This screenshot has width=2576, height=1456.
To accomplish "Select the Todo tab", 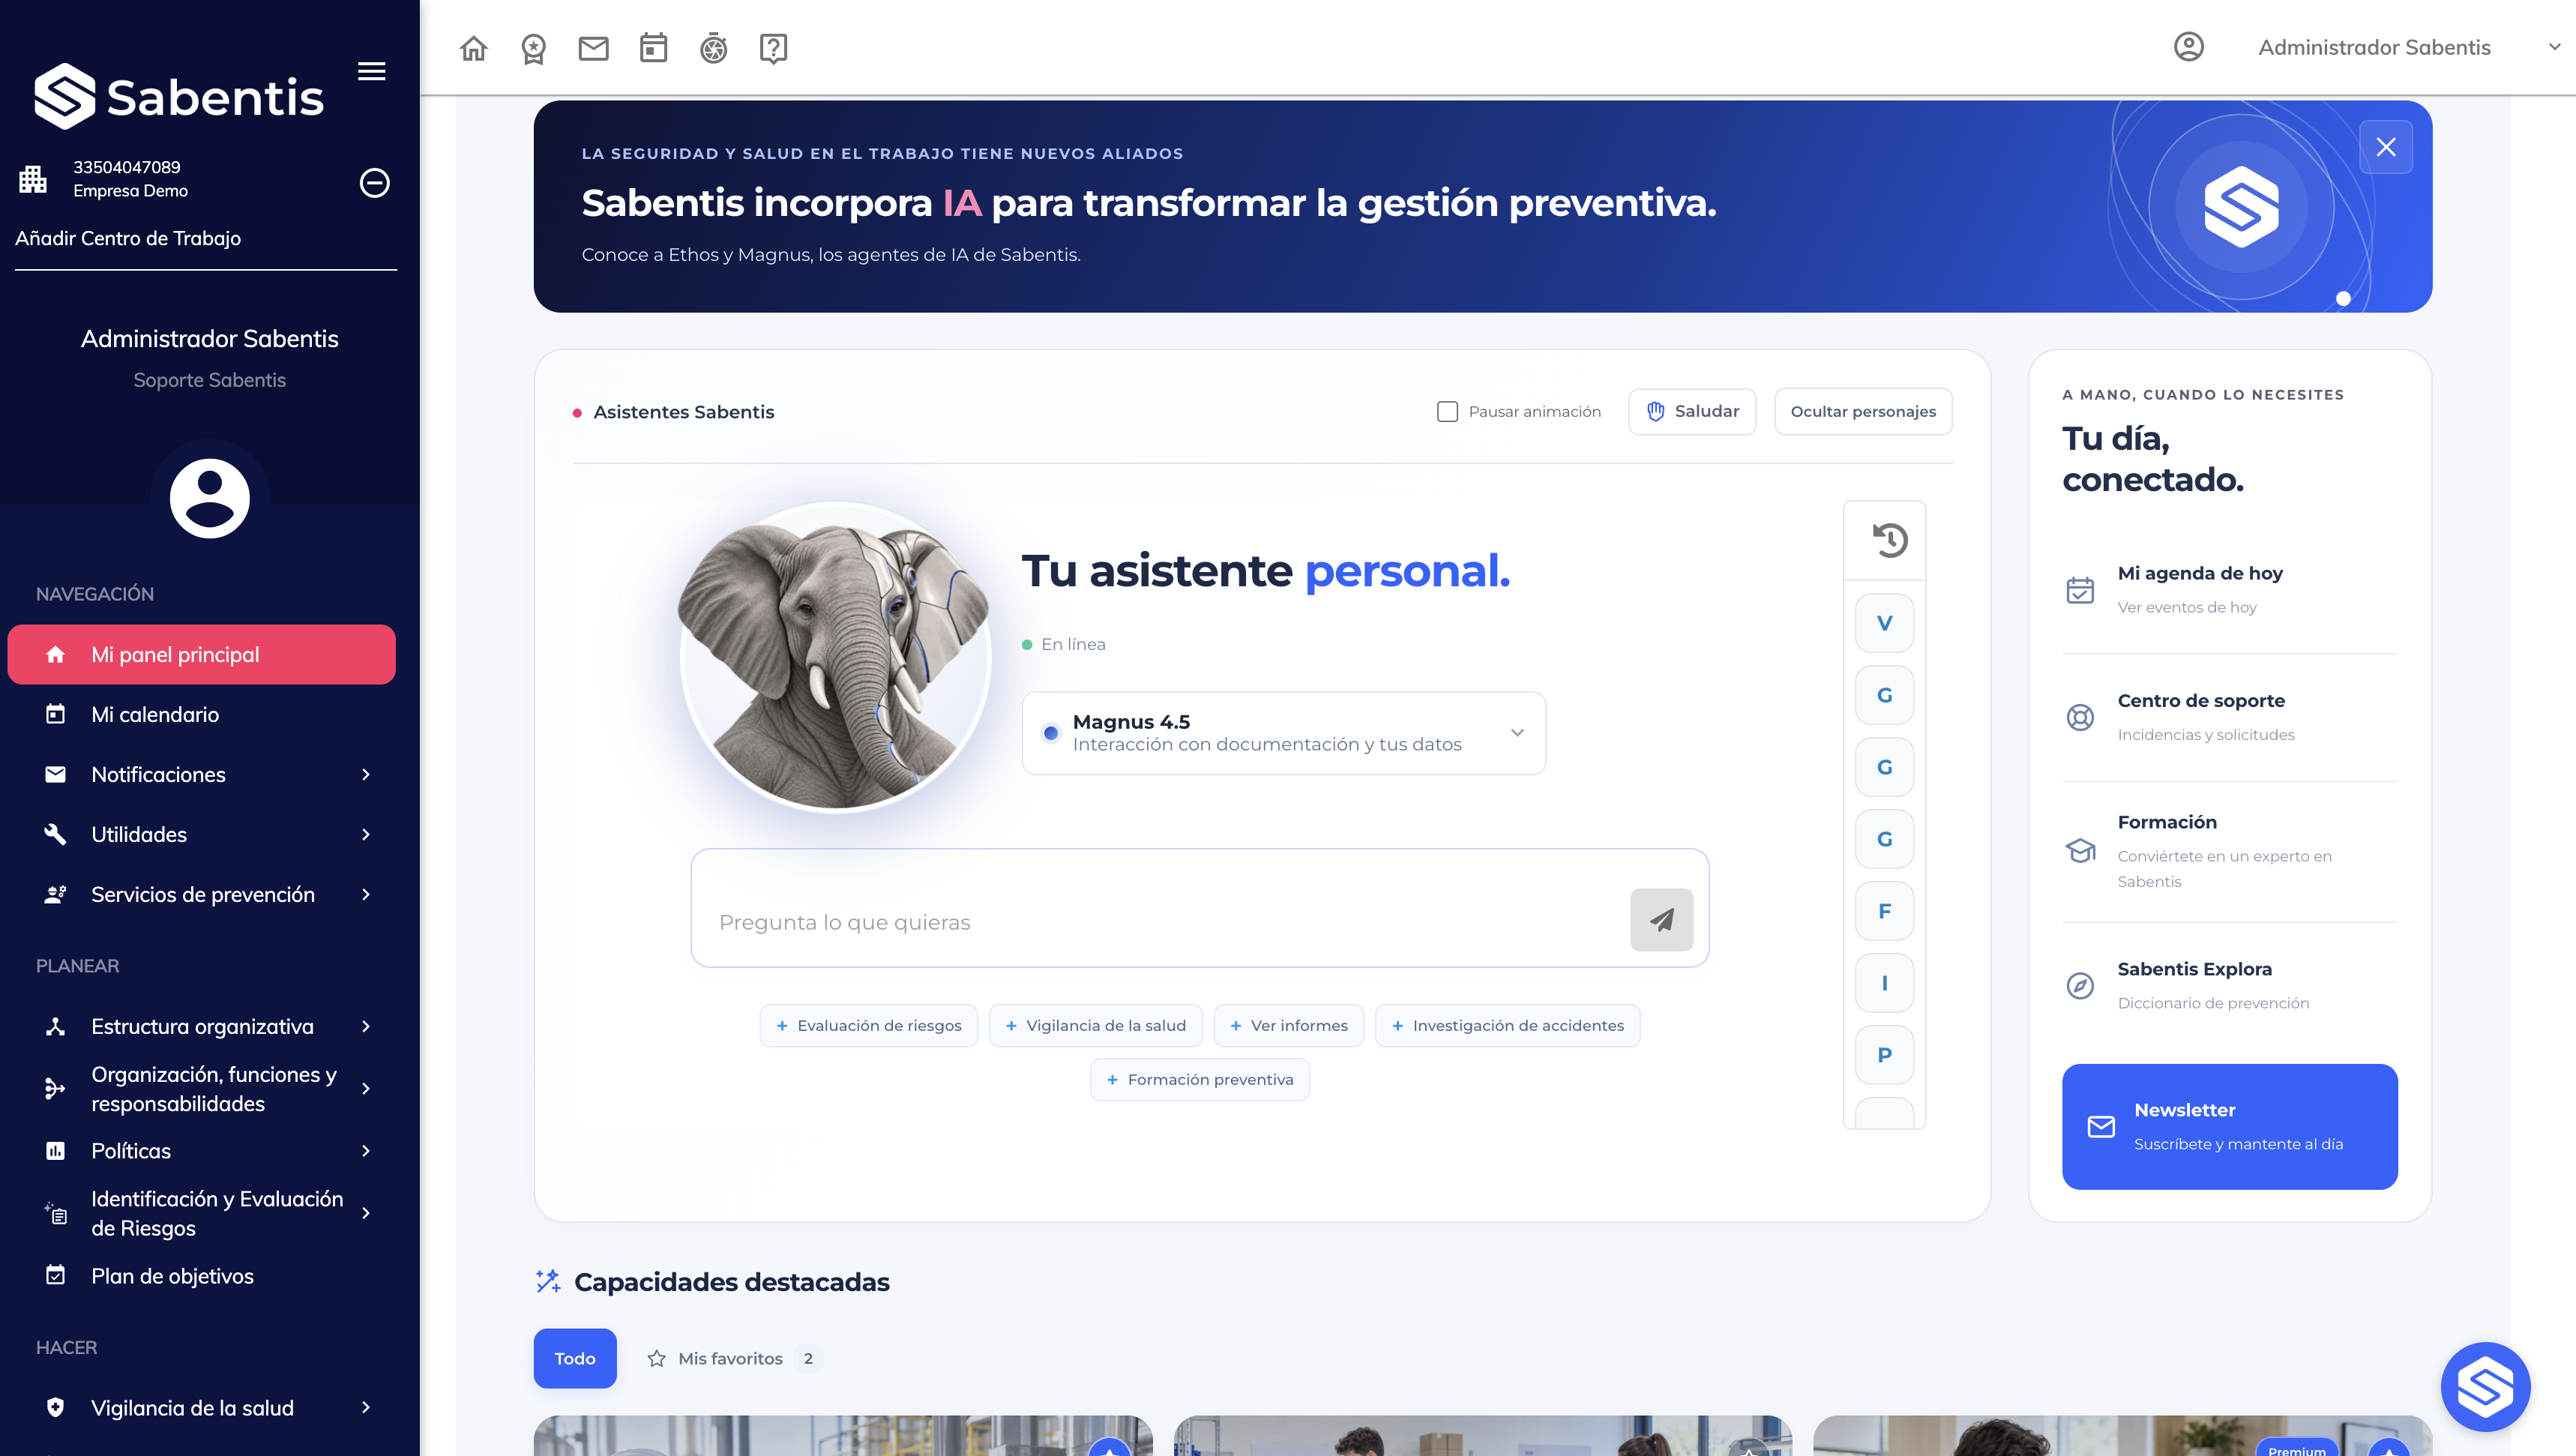I will (x=575, y=1358).
